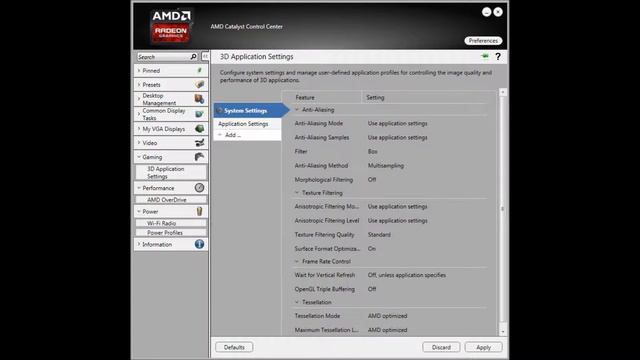The image size is (640, 360).
Task: Click the search magnifier icon
Action: coord(193,57)
